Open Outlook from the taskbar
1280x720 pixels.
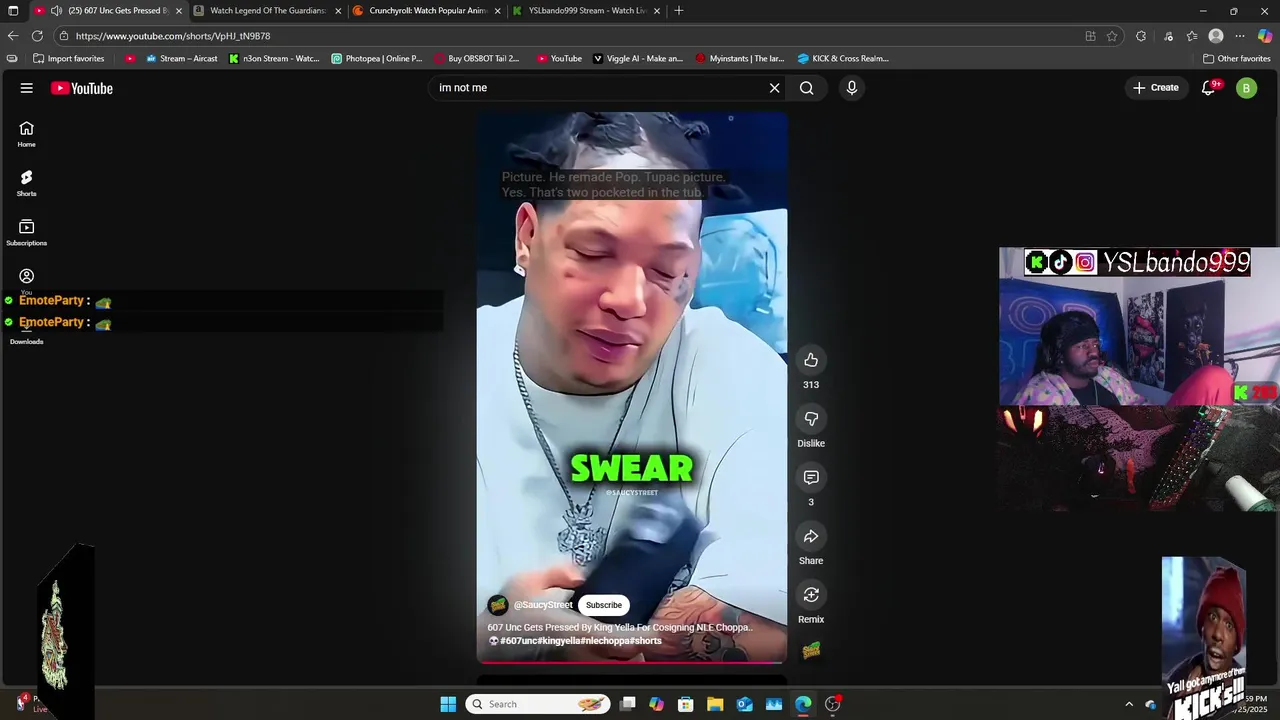(745, 704)
